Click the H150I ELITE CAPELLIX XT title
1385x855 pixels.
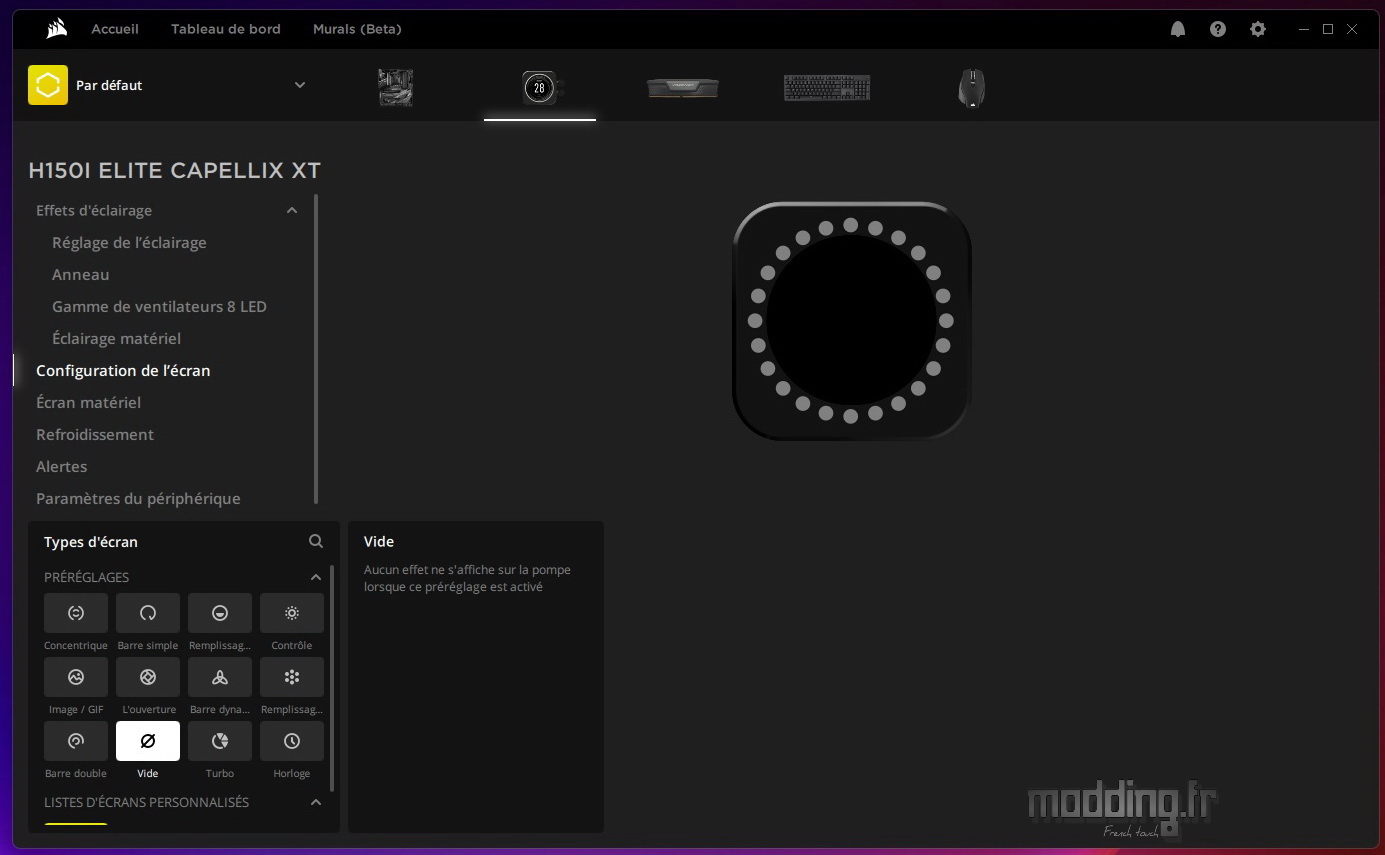(x=174, y=170)
